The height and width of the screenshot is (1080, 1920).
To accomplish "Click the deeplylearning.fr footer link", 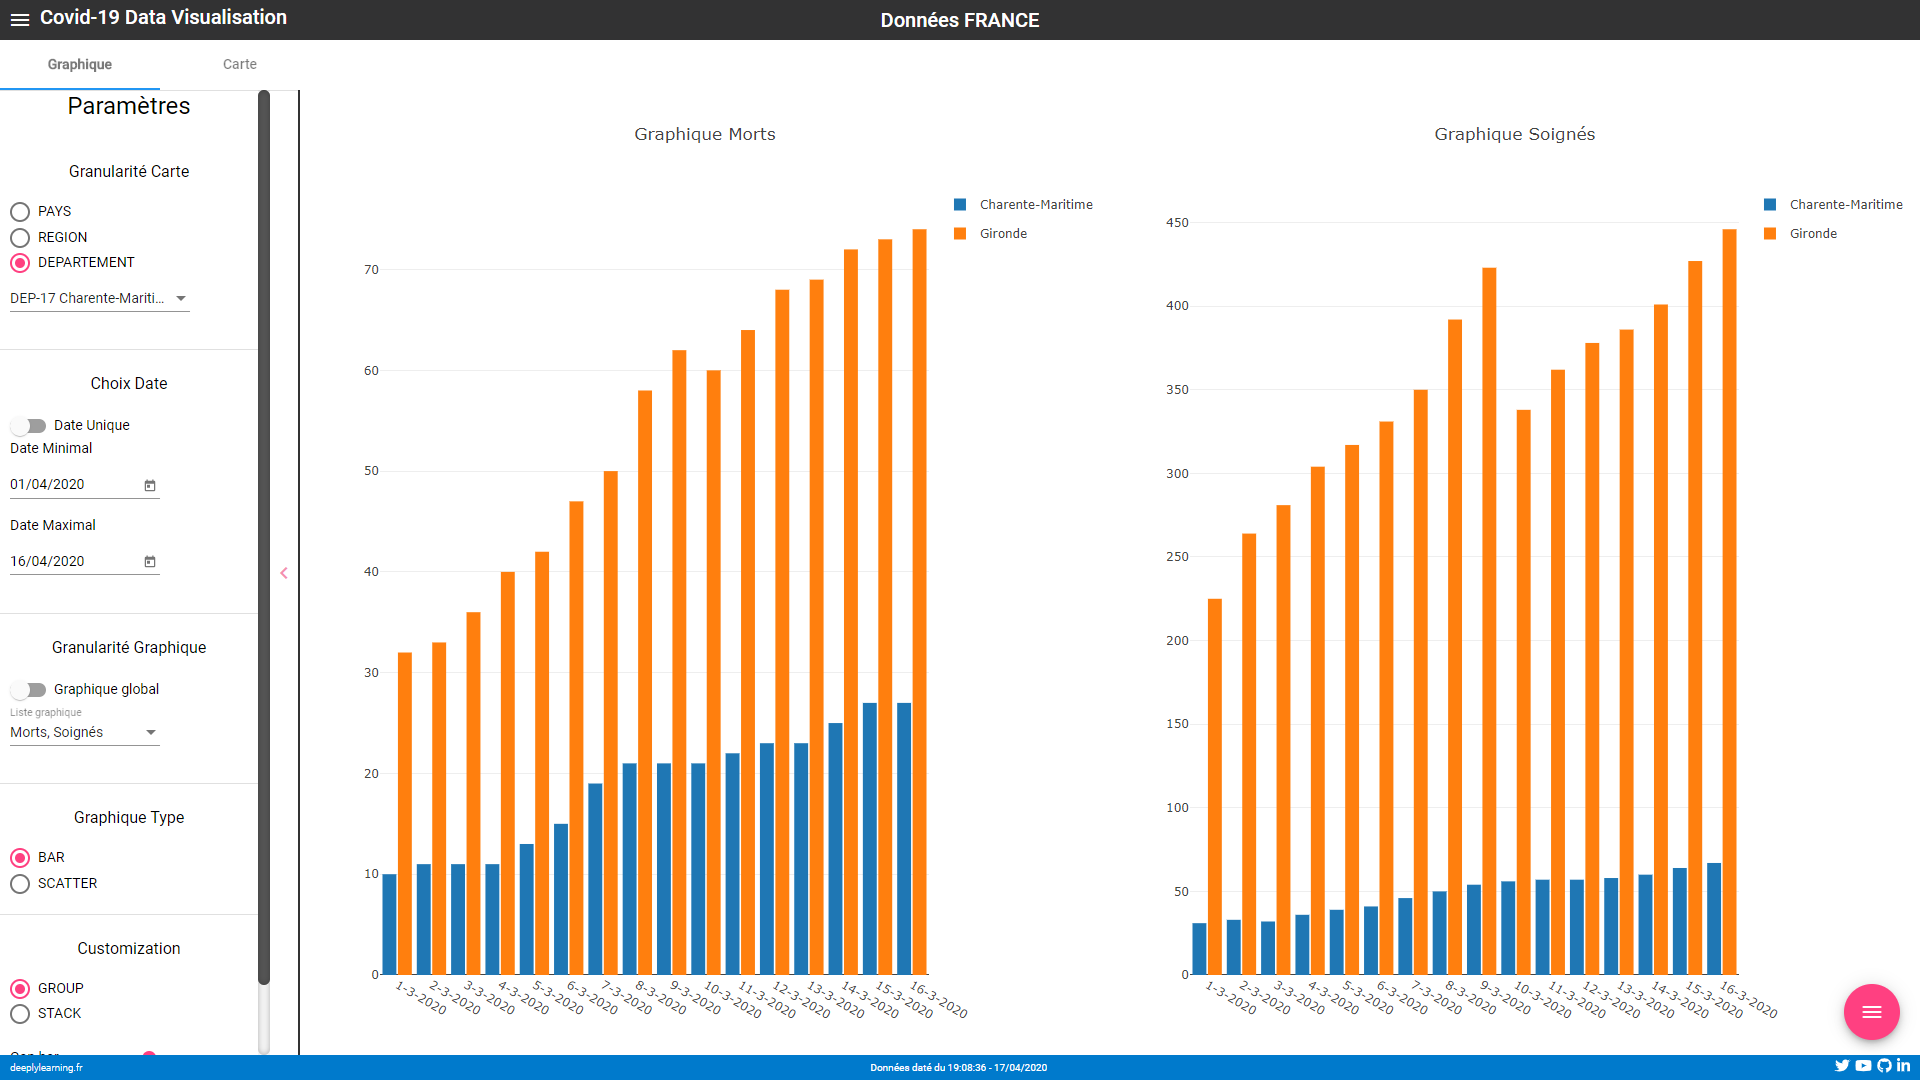I will [46, 1067].
